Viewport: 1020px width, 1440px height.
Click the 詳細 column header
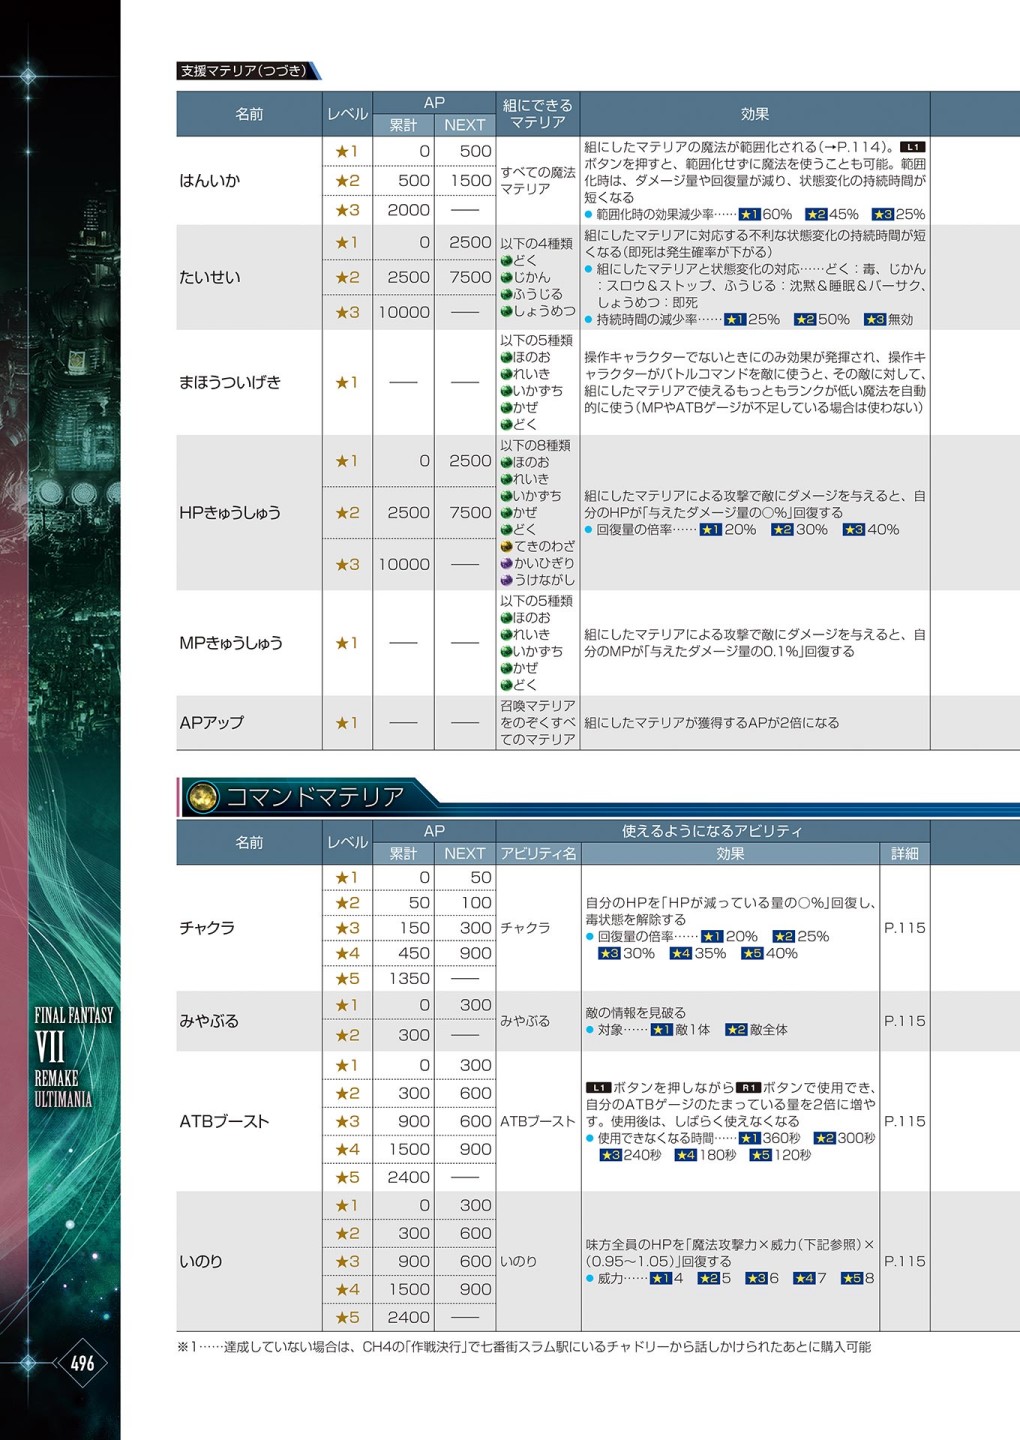click(x=904, y=854)
